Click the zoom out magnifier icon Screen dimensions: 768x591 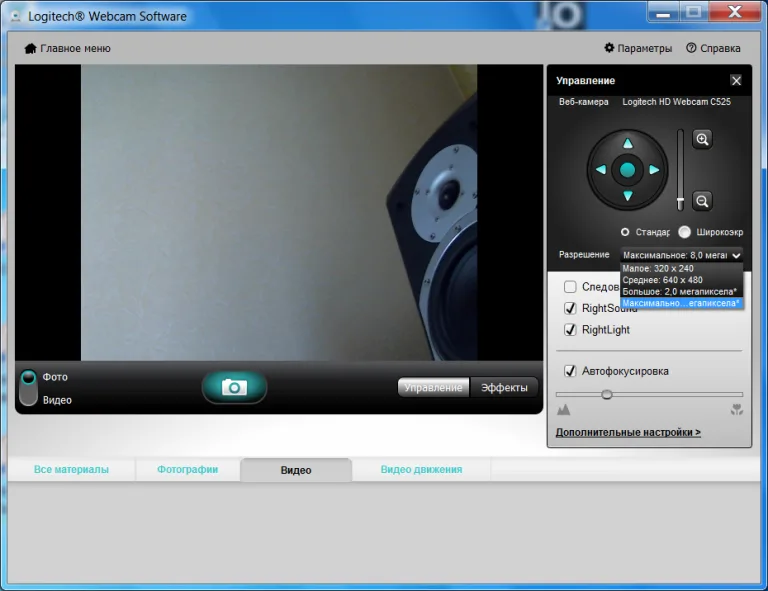click(702, 201)
